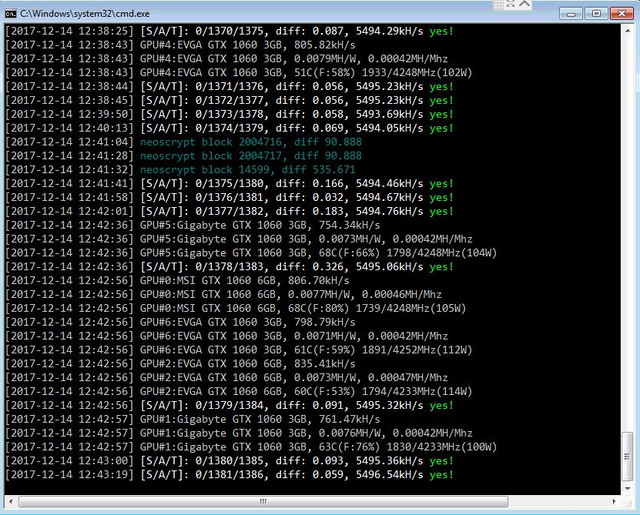The width and height of the screenshot is (640, 515).
Task: Click share count '0/1371/1376'
Action: 229,87
